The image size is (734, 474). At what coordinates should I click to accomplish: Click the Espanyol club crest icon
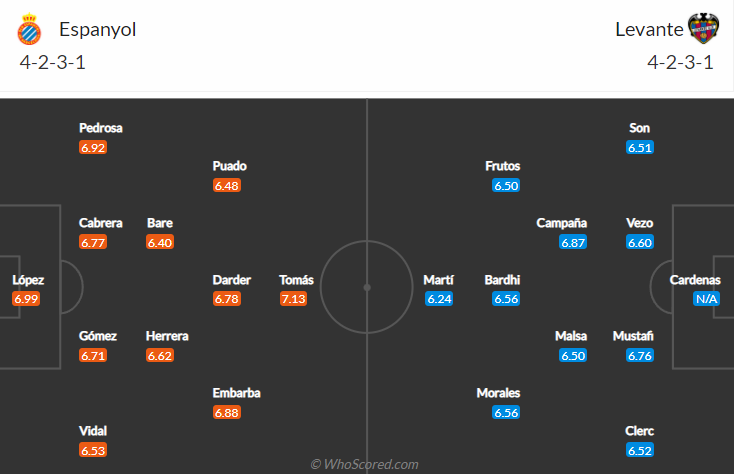[x=29, y=31]
